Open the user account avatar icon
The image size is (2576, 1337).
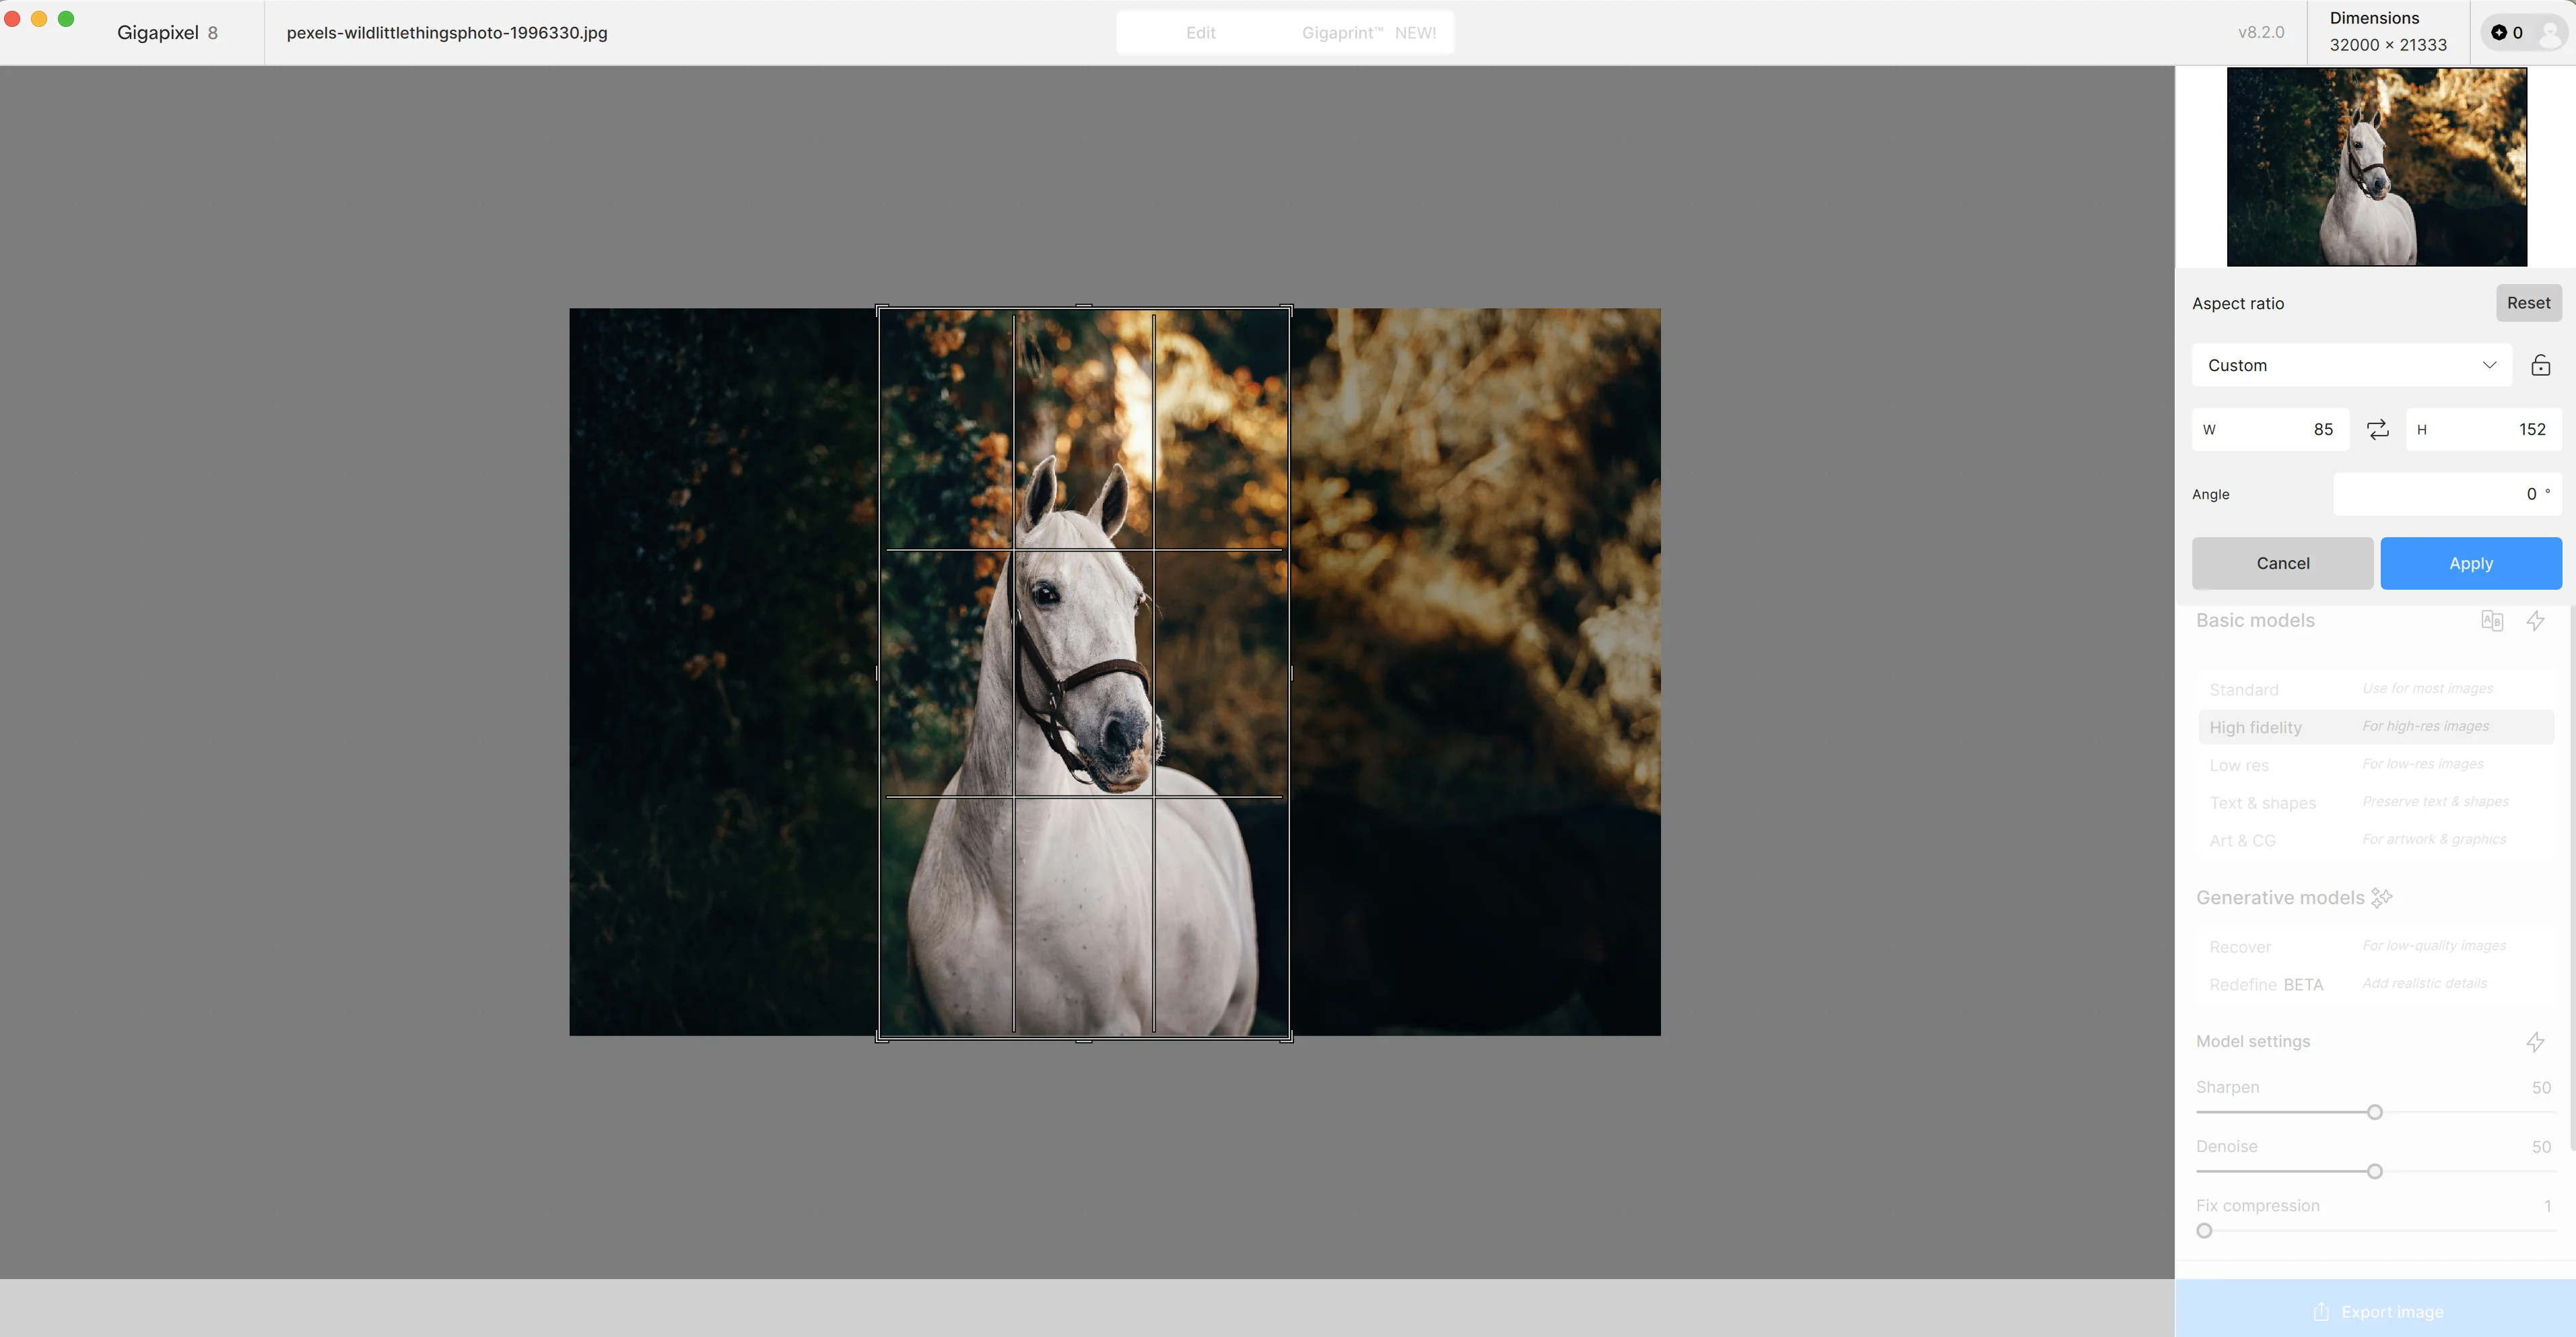click(2549, 33)
